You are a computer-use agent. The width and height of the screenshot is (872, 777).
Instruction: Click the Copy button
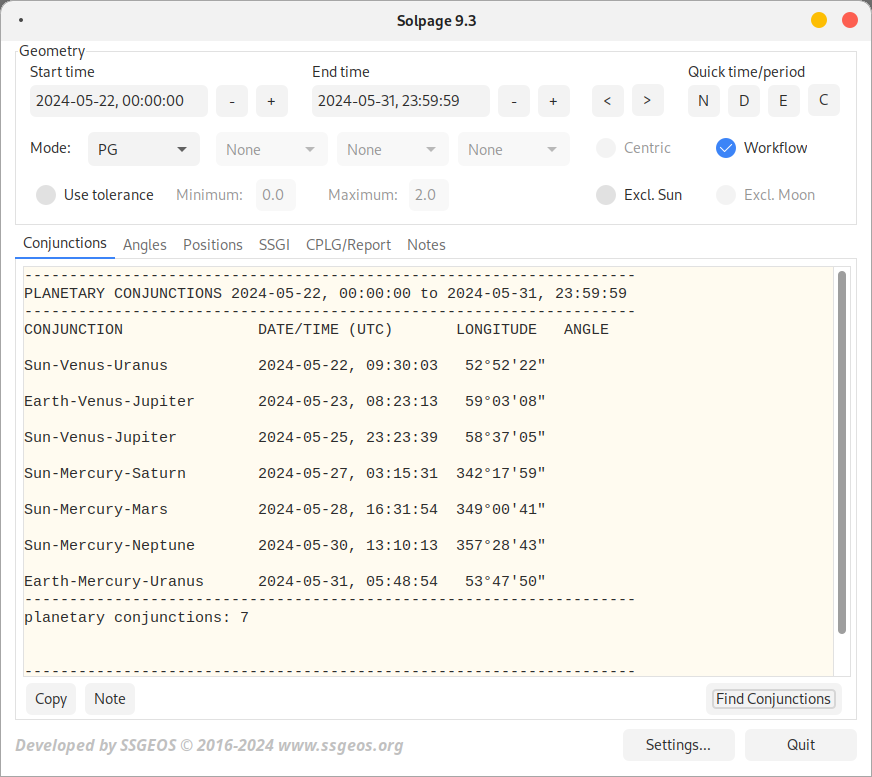click(x=51, y=699)
